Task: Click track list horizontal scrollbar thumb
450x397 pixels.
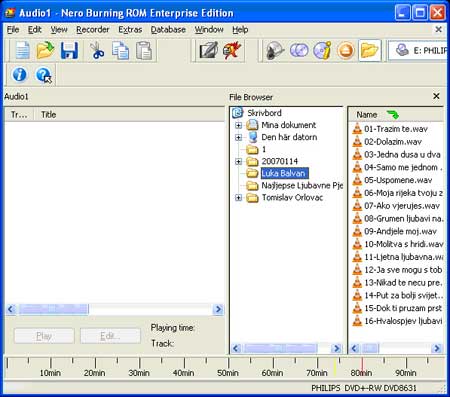Action: pos(53,309)
